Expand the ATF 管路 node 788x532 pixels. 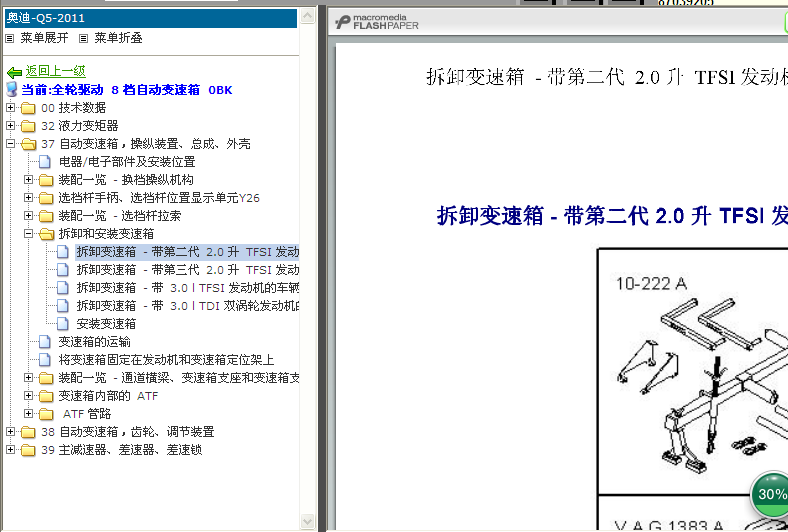click(29, 413)
